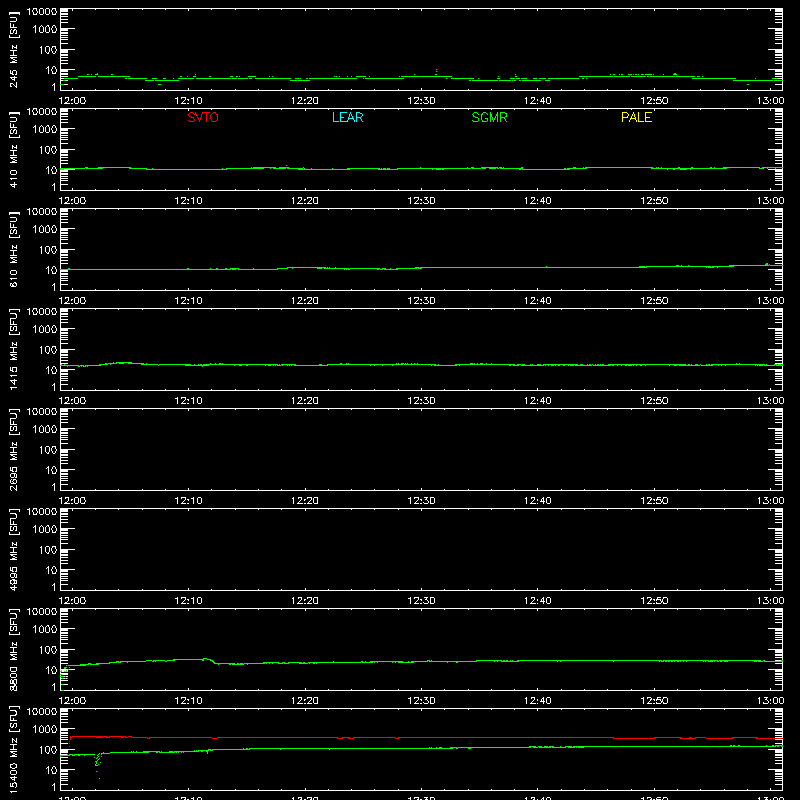Click the 1000 y-axis label of 15400 MHz plot

(45, 730)
